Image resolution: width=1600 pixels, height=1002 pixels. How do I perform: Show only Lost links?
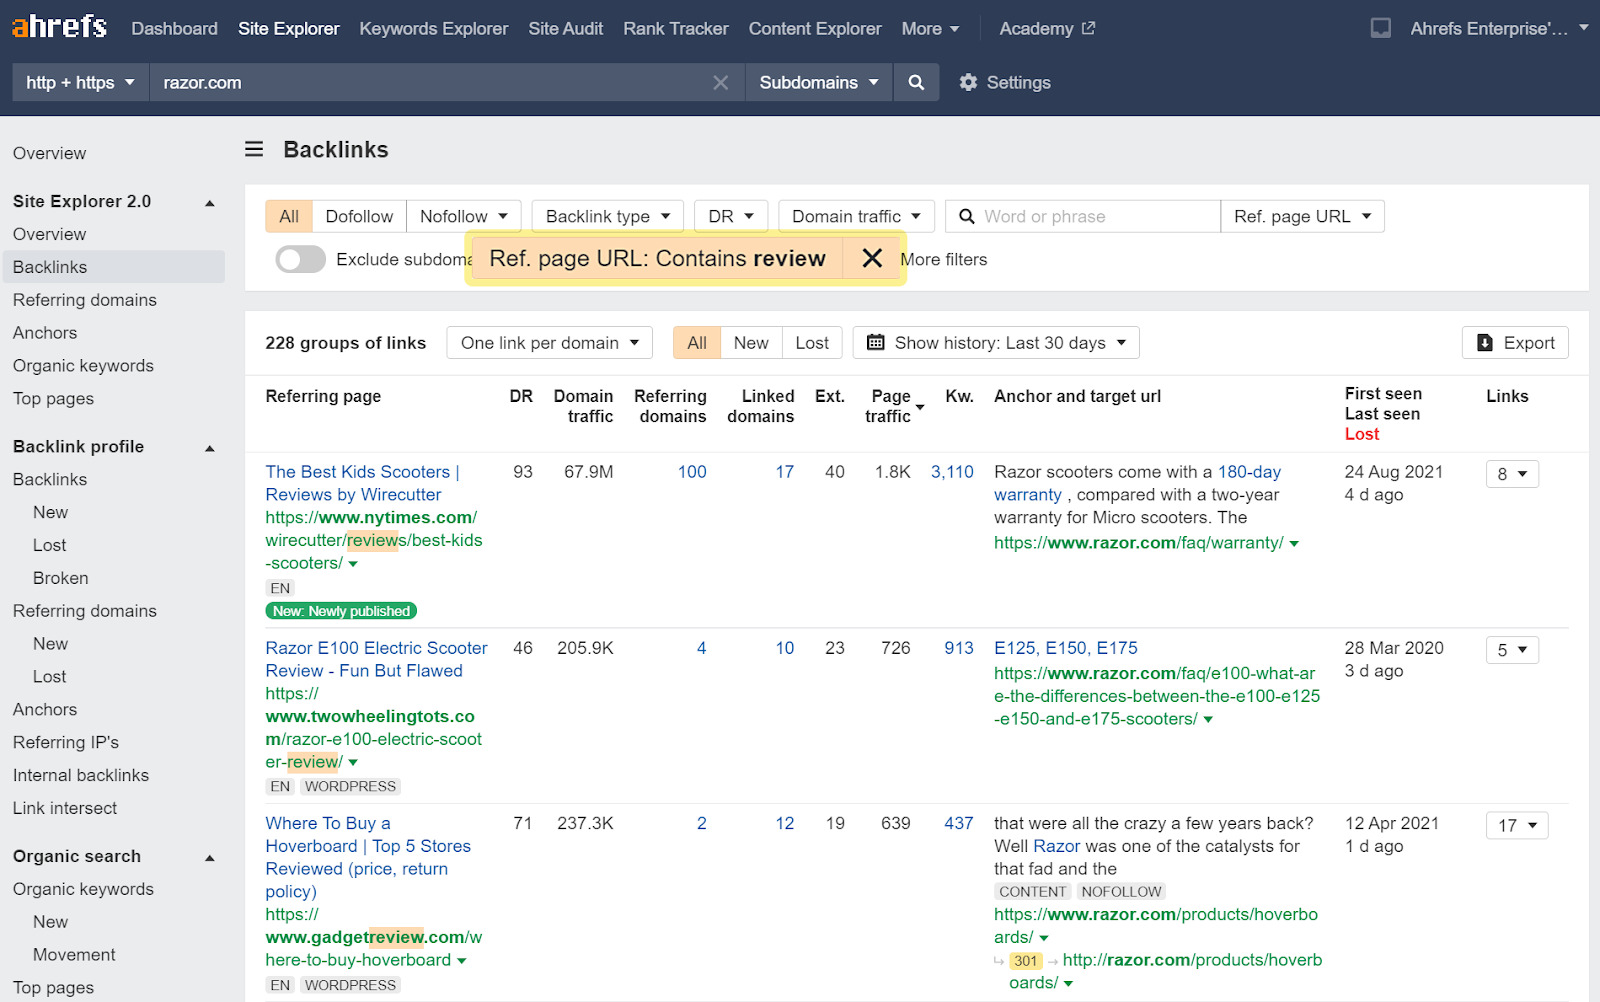point(811,343)
